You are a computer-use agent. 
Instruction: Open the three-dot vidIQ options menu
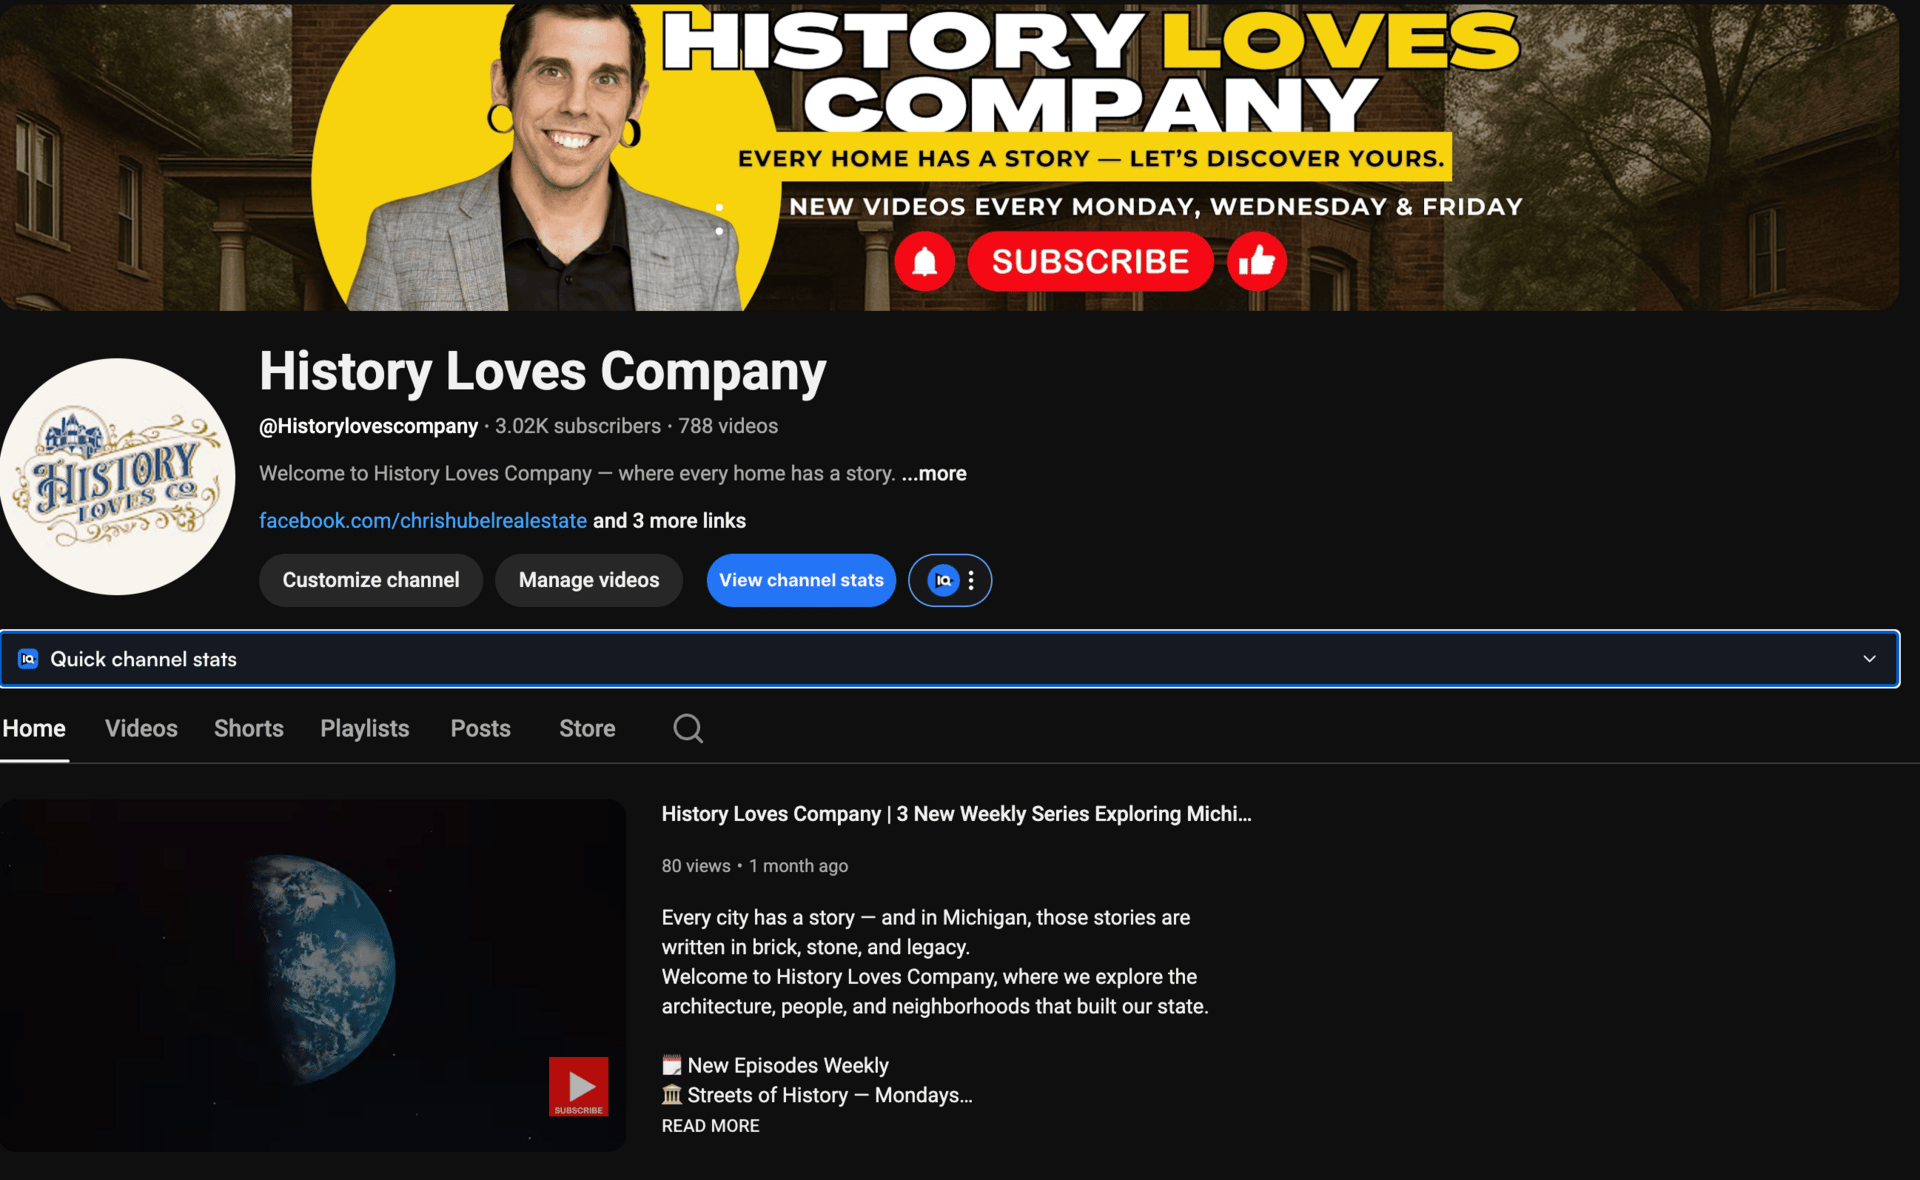(x=971, y=580)
